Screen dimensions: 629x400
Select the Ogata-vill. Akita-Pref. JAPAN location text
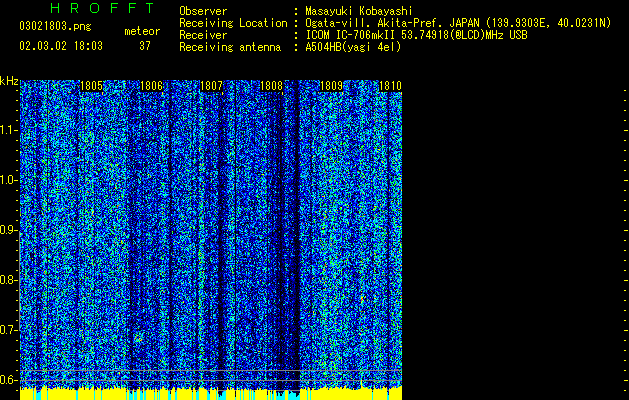click(x=458, y=23)
